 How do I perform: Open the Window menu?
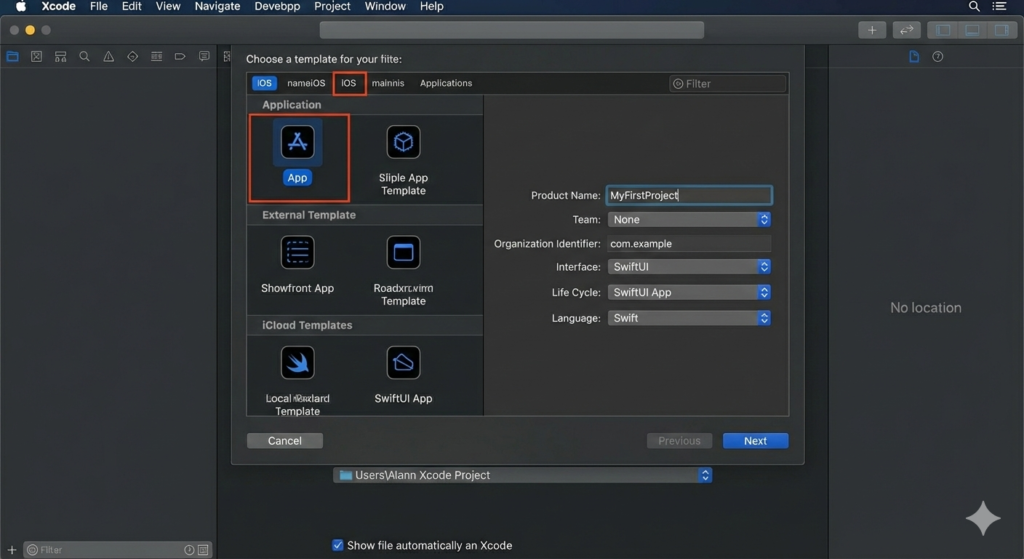pyautogui.click(x=385, y=7)
